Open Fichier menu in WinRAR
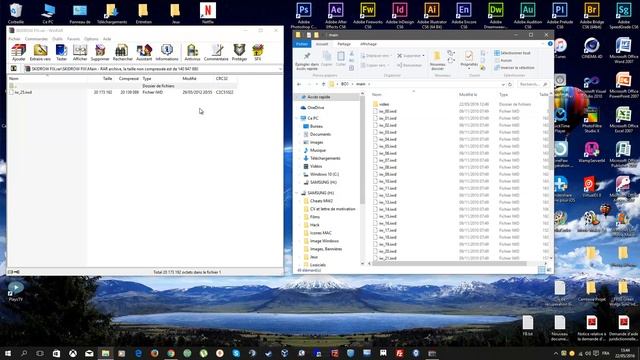Image resolution: width=640 pixels, height=360 pixels. pos(14,39)
